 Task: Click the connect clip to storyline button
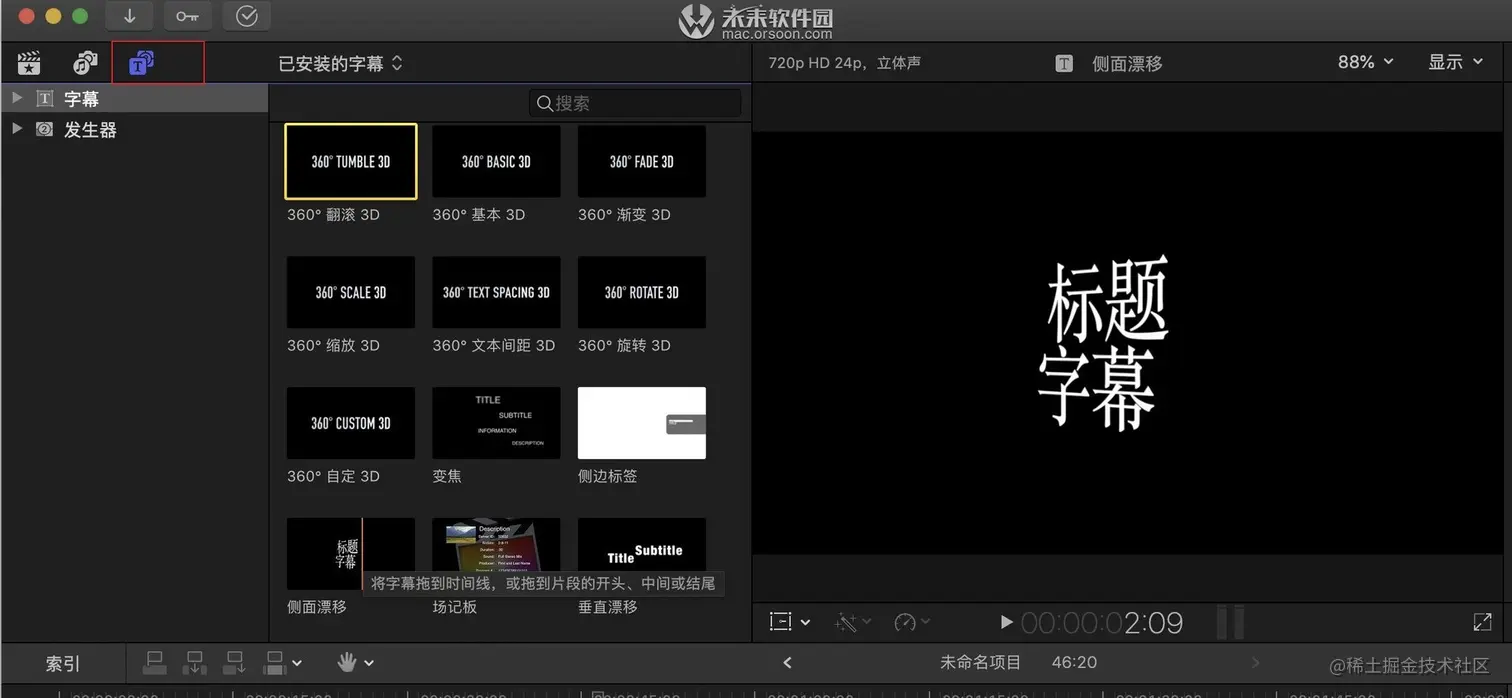click(155, 662)
